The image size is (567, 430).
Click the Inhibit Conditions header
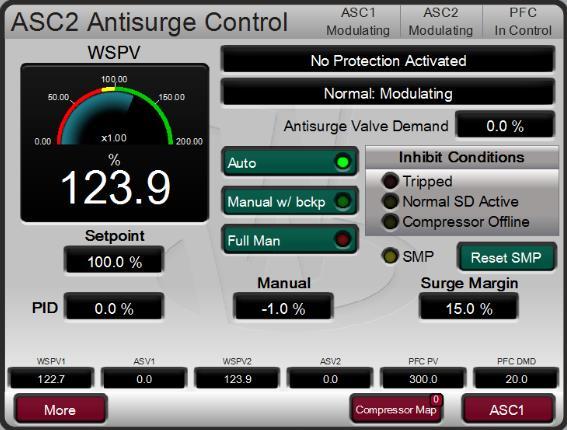tap(462, 157)
